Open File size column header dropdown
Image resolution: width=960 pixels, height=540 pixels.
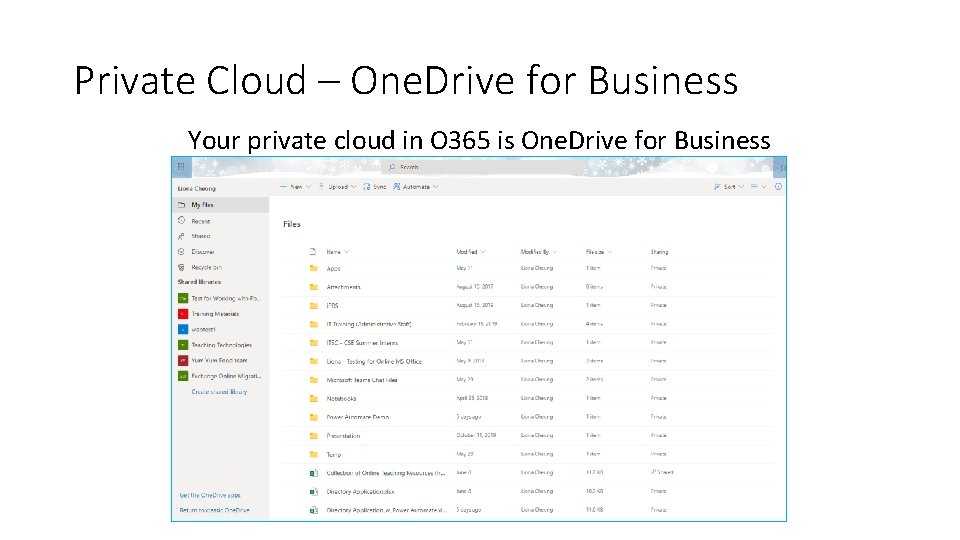[599, 252]
